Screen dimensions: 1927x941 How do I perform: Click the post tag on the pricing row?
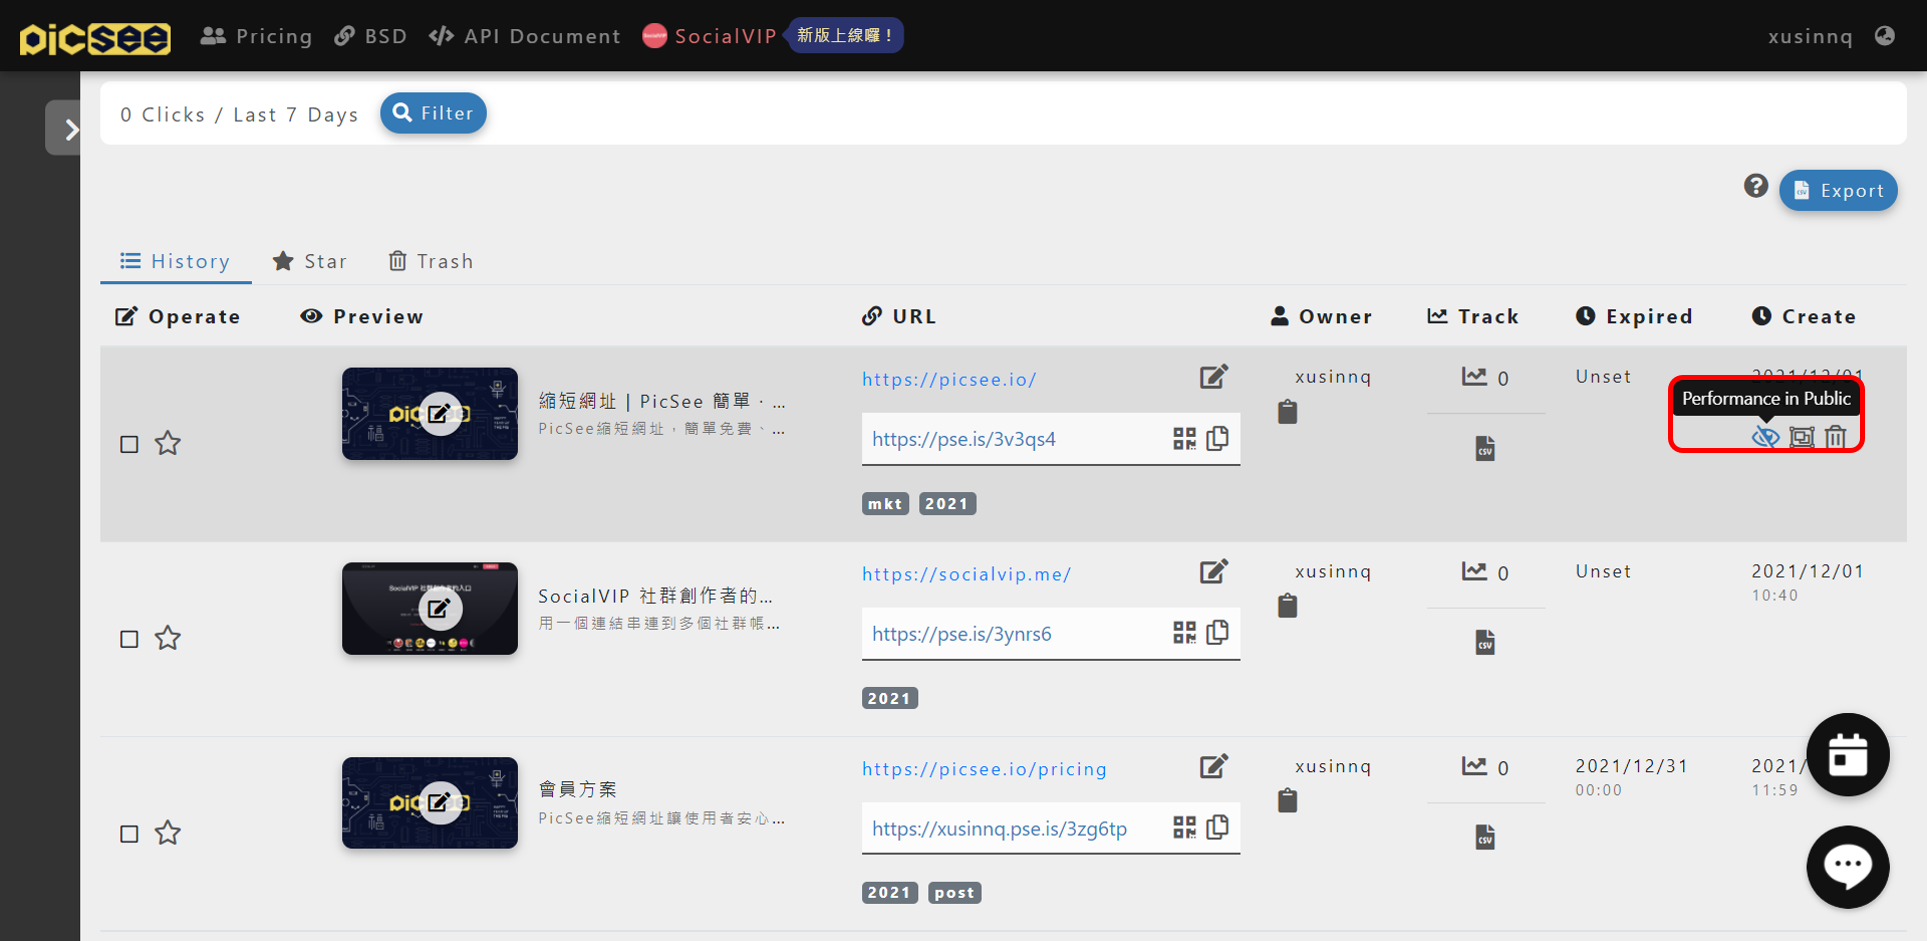(x=955, y=892)
